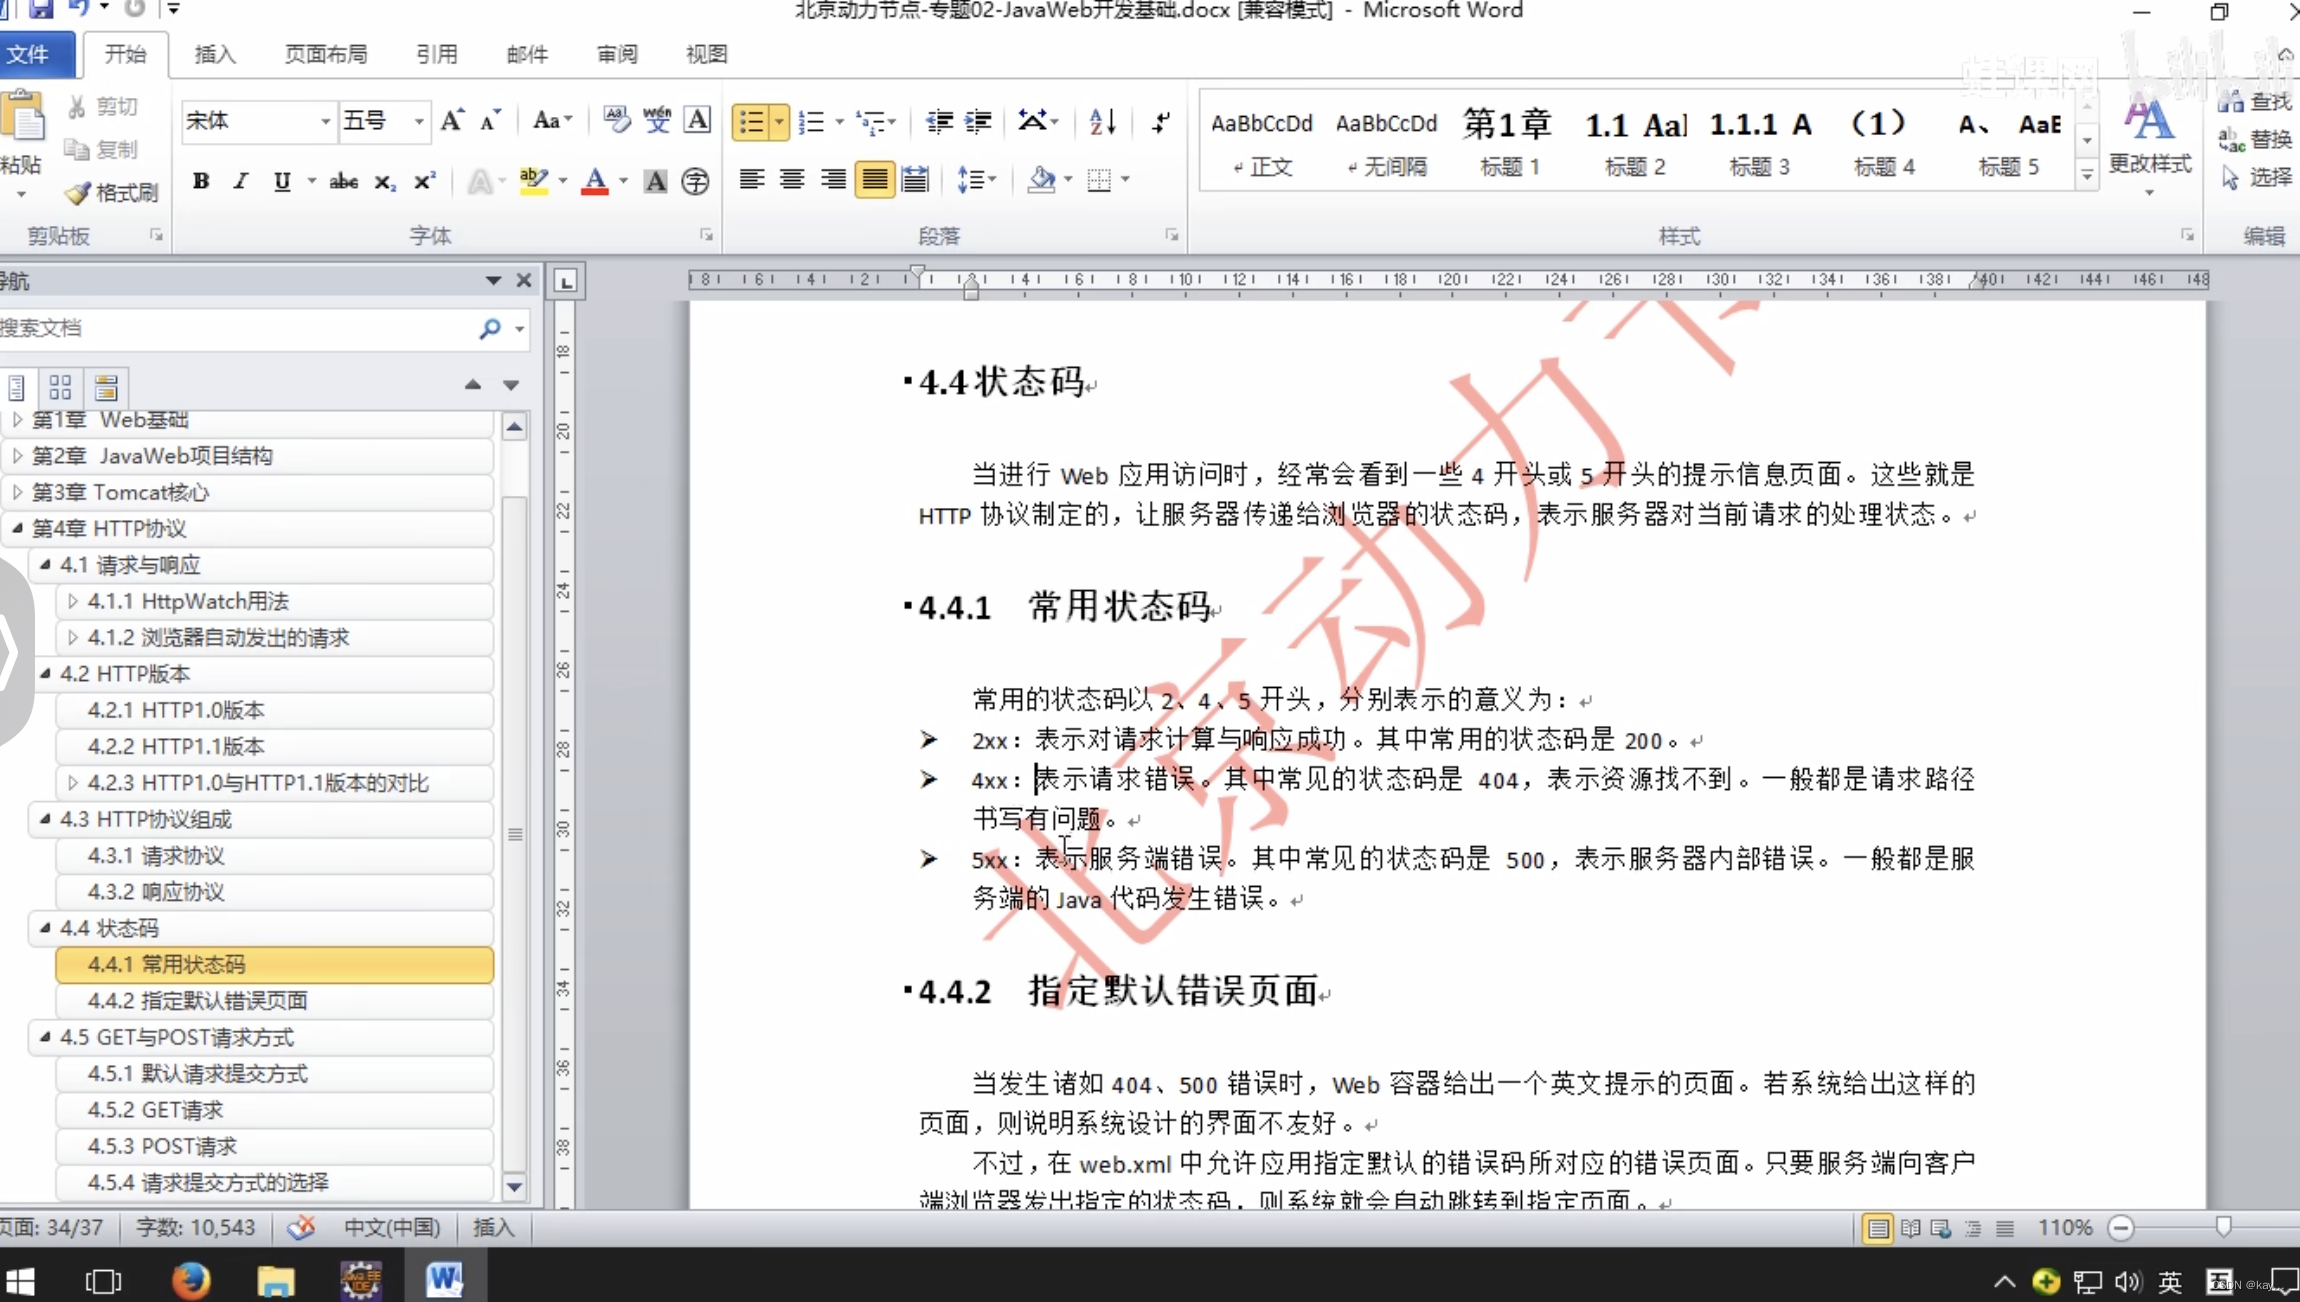2300x1302 pixels.
Task: Open the font name dropdown
Action: (x=325, y=121)
